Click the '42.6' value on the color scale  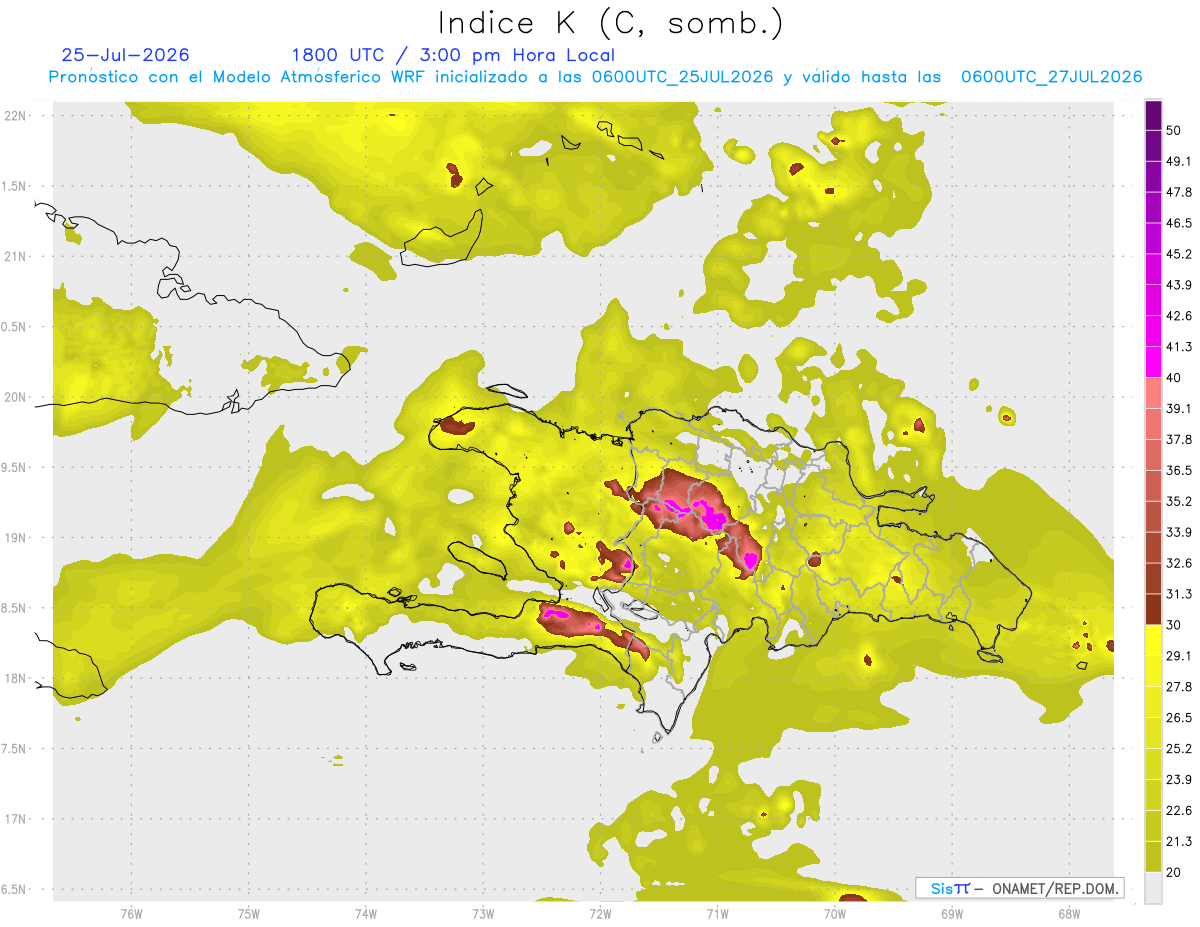1180,316
